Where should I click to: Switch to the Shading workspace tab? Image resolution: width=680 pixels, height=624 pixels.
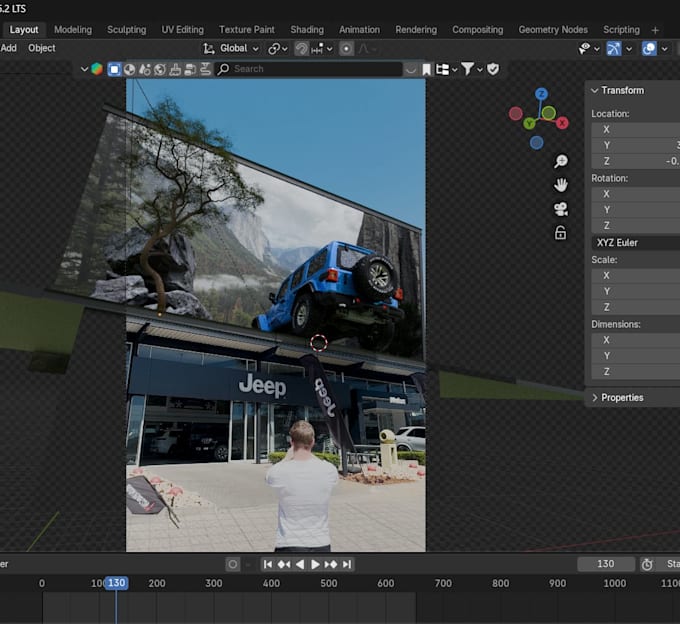[x=307, y=29]
